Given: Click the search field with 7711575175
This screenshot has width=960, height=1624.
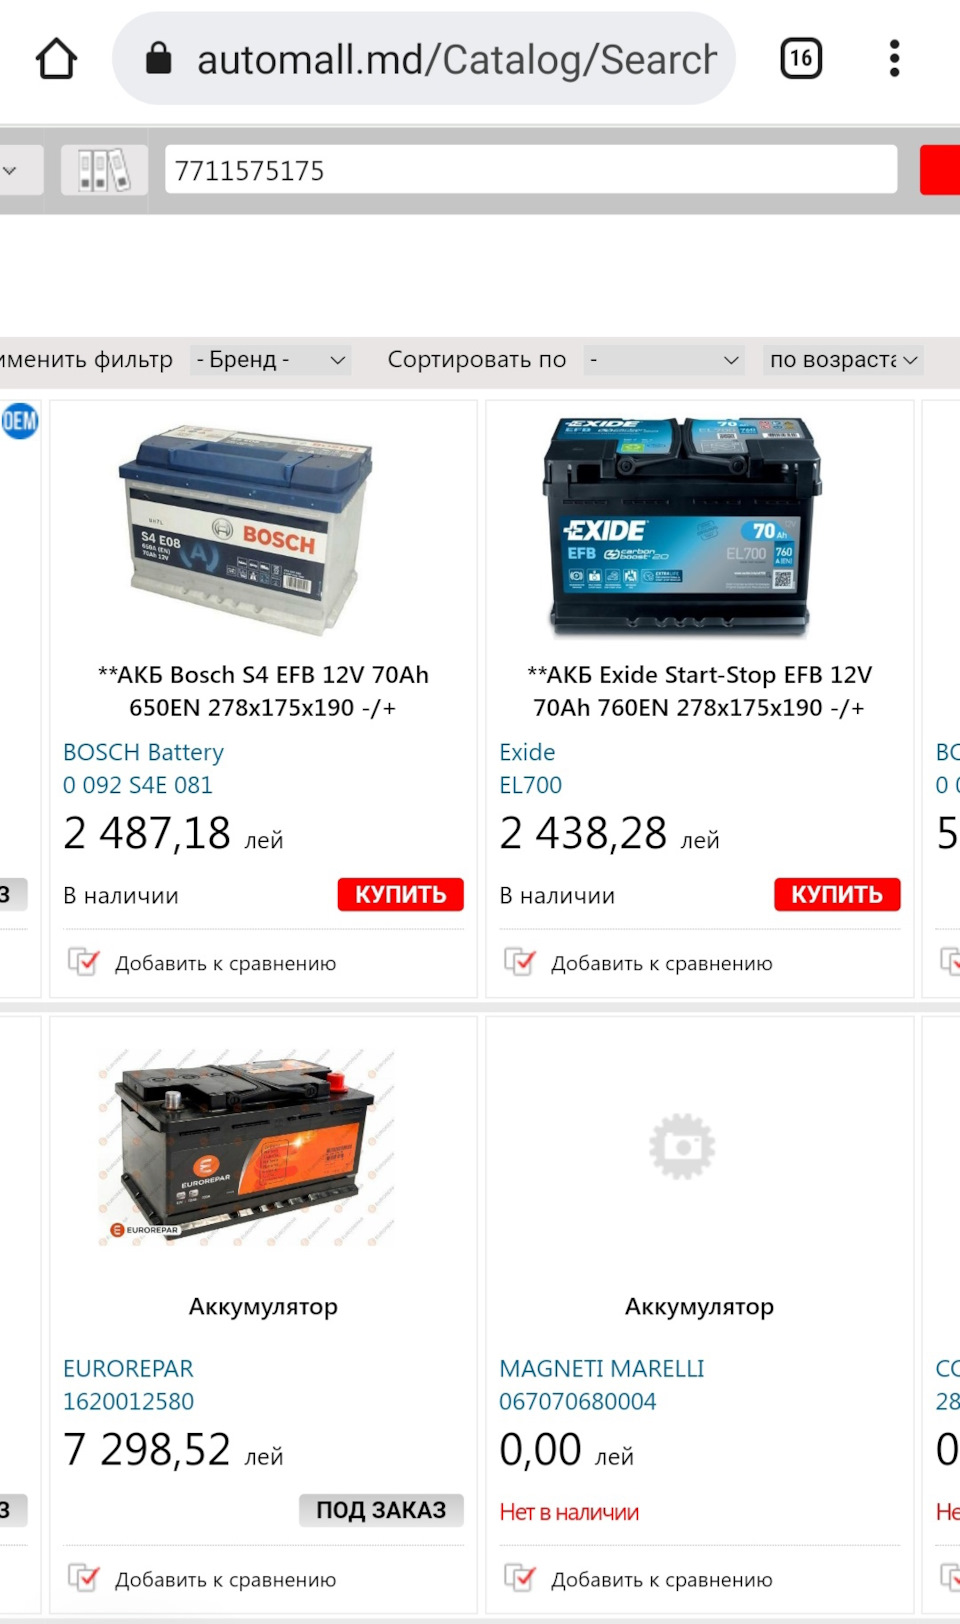Looking at the screenshot, I should click(x=531, y=170).
